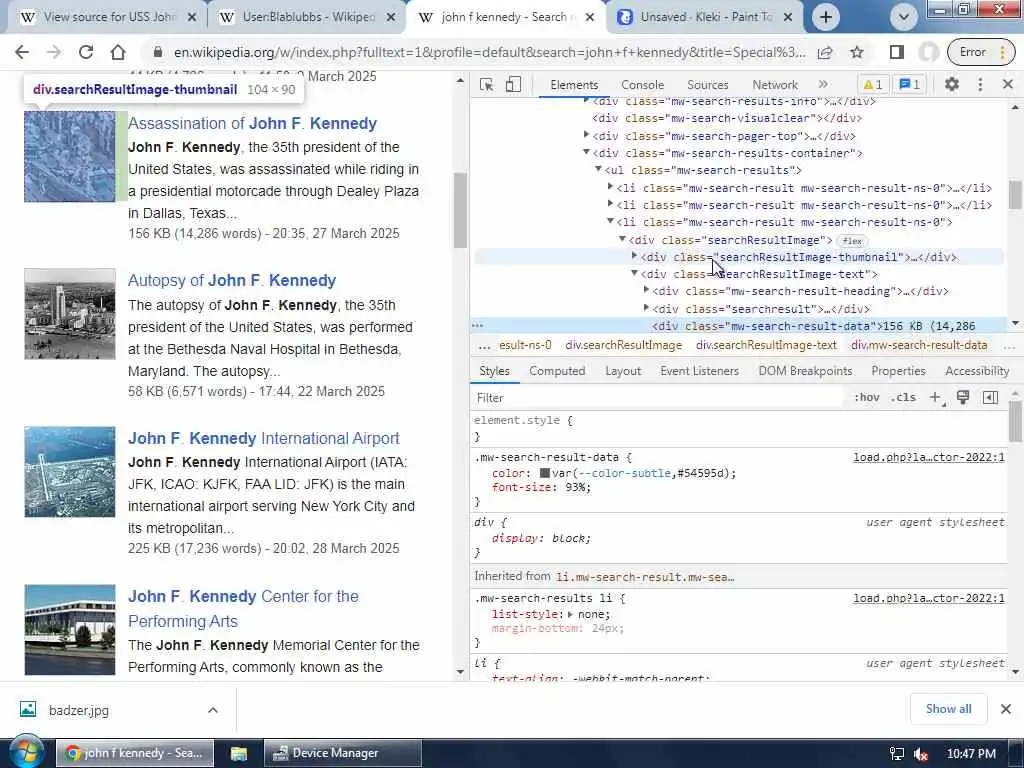This screenshot has height=768, width=1024.
Task: Go to browser home page
Action: (118, 52)
